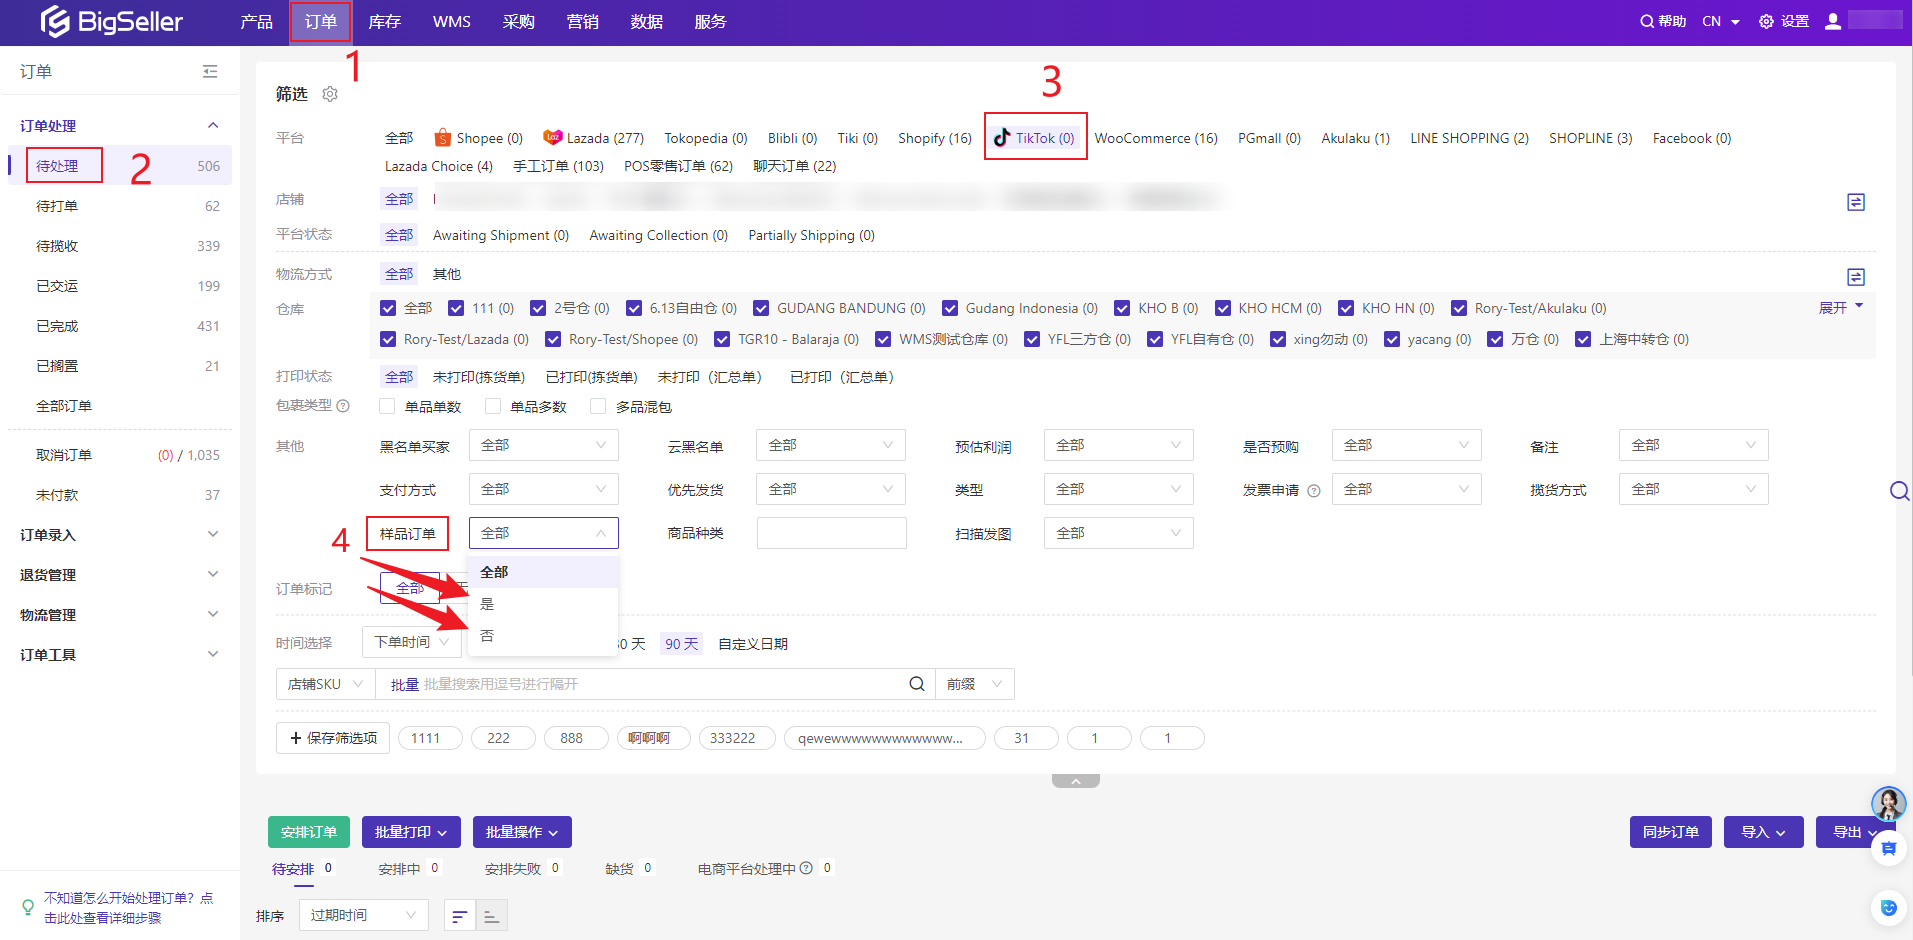The image size is (1913, 940).
Task: Click the filter settings gear icon
Action: pyautogui.click(x=330, y=94)
